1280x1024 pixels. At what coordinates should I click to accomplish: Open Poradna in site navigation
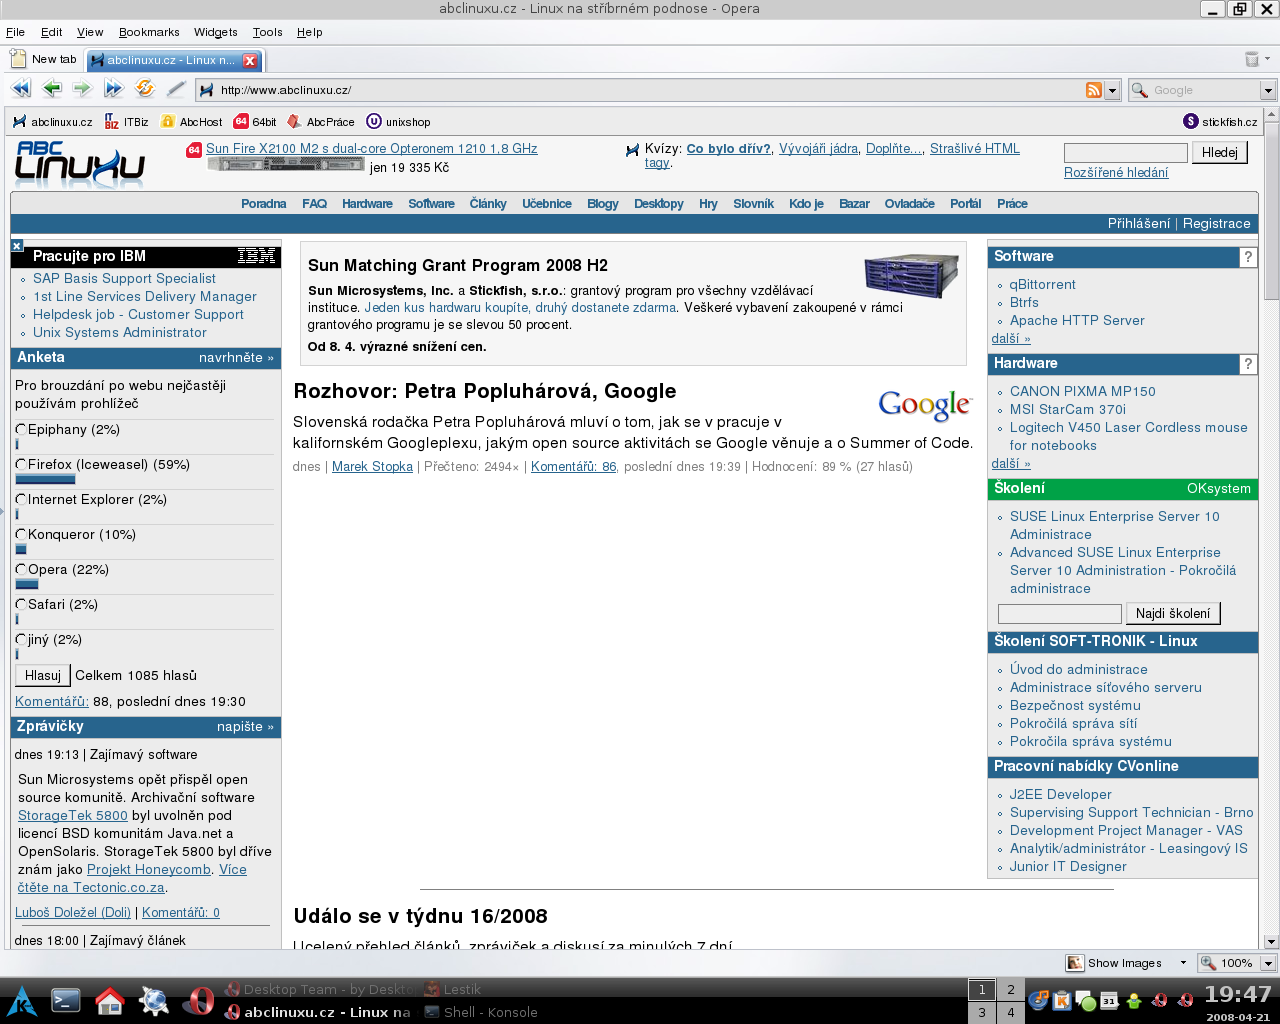pyautogui.click(x=263, y=204)
